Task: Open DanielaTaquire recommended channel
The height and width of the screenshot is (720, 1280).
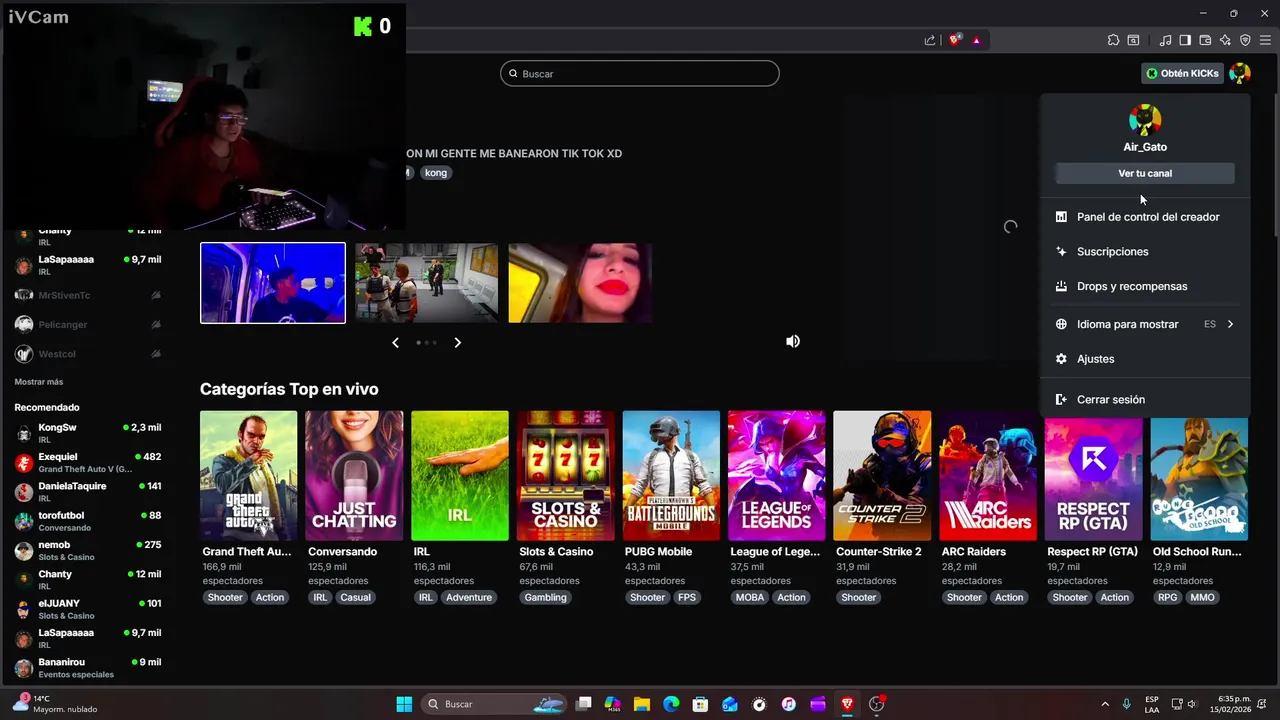Action: [x=88, y=491]
